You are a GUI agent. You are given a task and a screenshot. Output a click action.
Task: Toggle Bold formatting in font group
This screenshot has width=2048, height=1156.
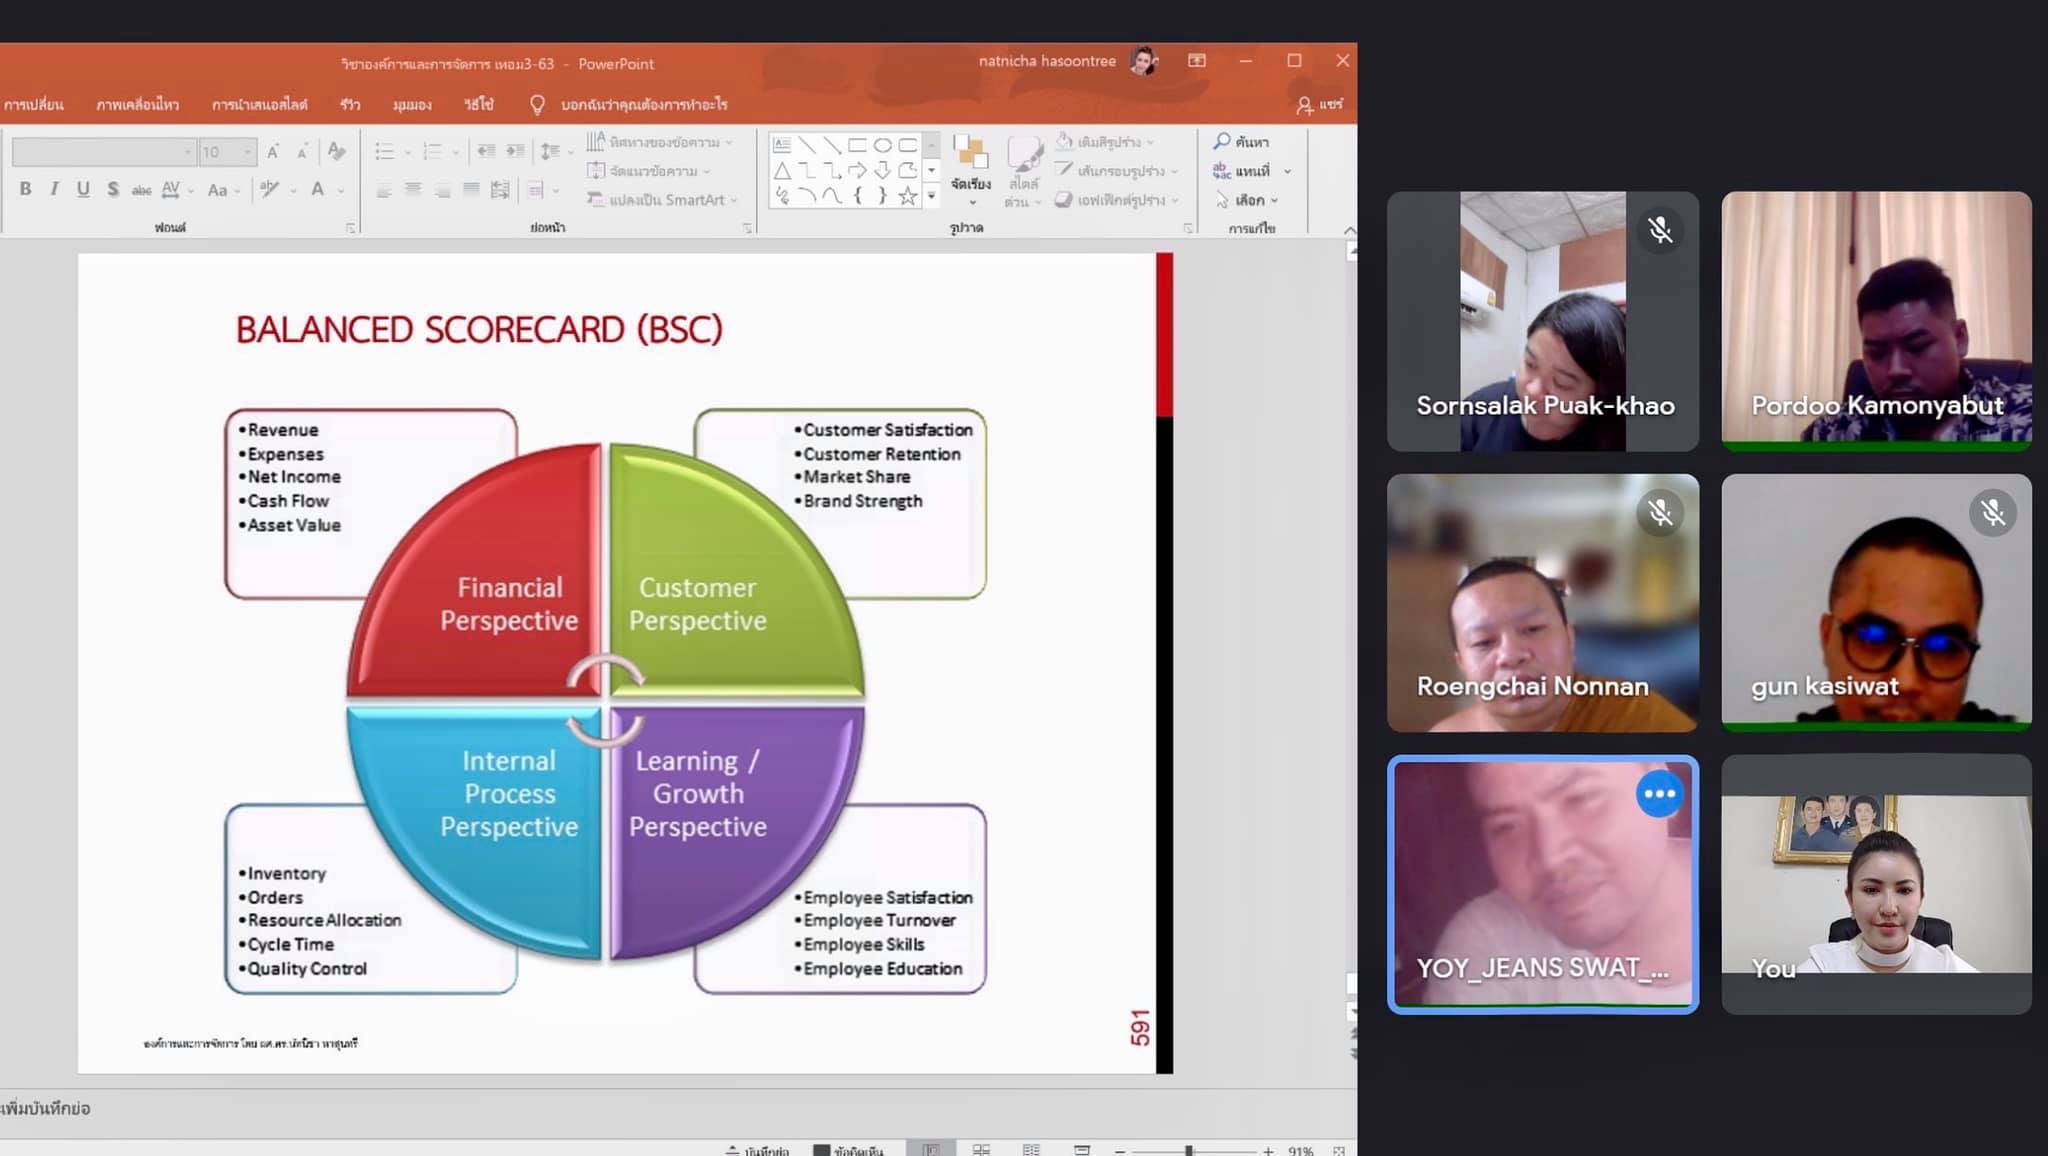pos(25,189)
